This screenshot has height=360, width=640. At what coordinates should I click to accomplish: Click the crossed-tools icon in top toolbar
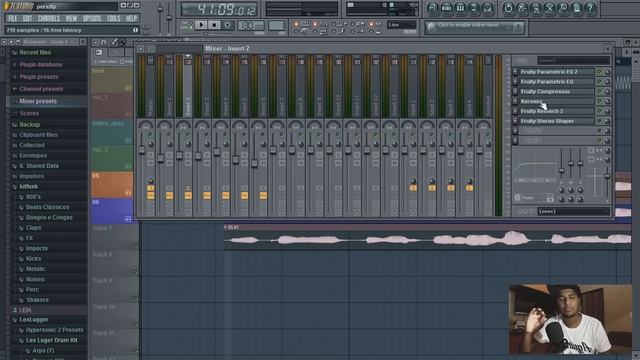550,8
